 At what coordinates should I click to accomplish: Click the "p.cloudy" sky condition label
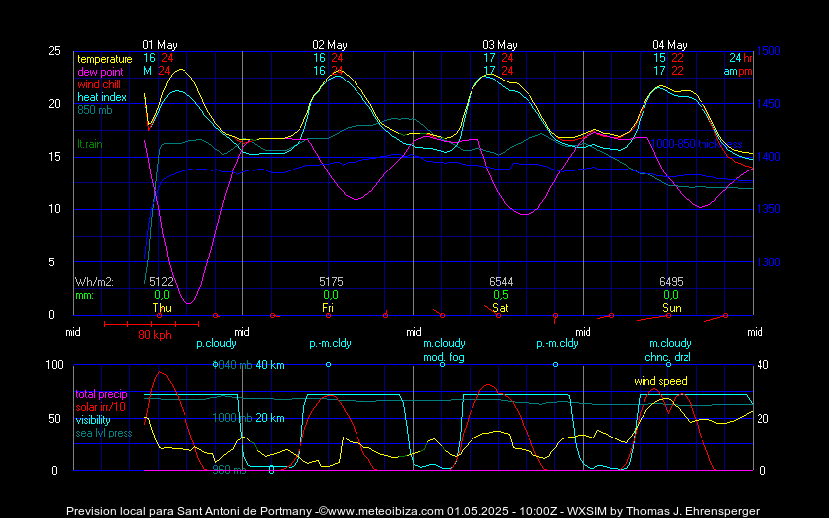click(x=216, y=344)
